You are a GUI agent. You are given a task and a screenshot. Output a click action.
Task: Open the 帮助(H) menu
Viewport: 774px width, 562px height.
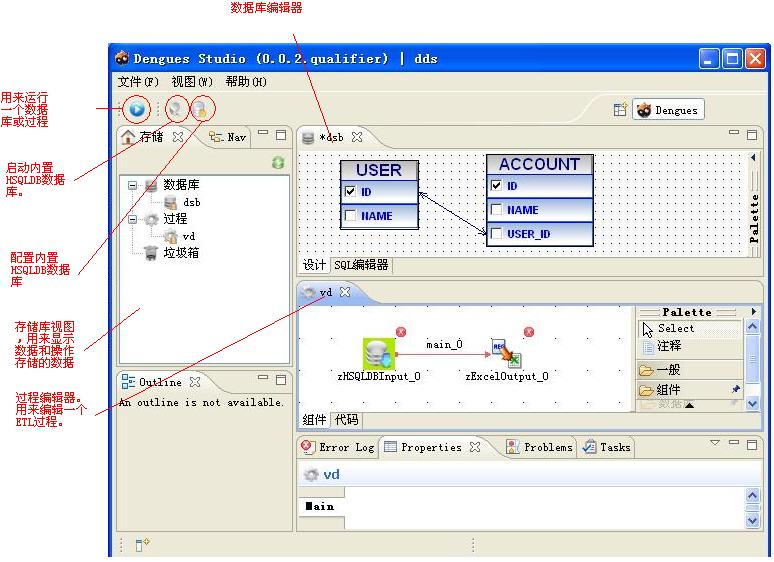[246, 81]
